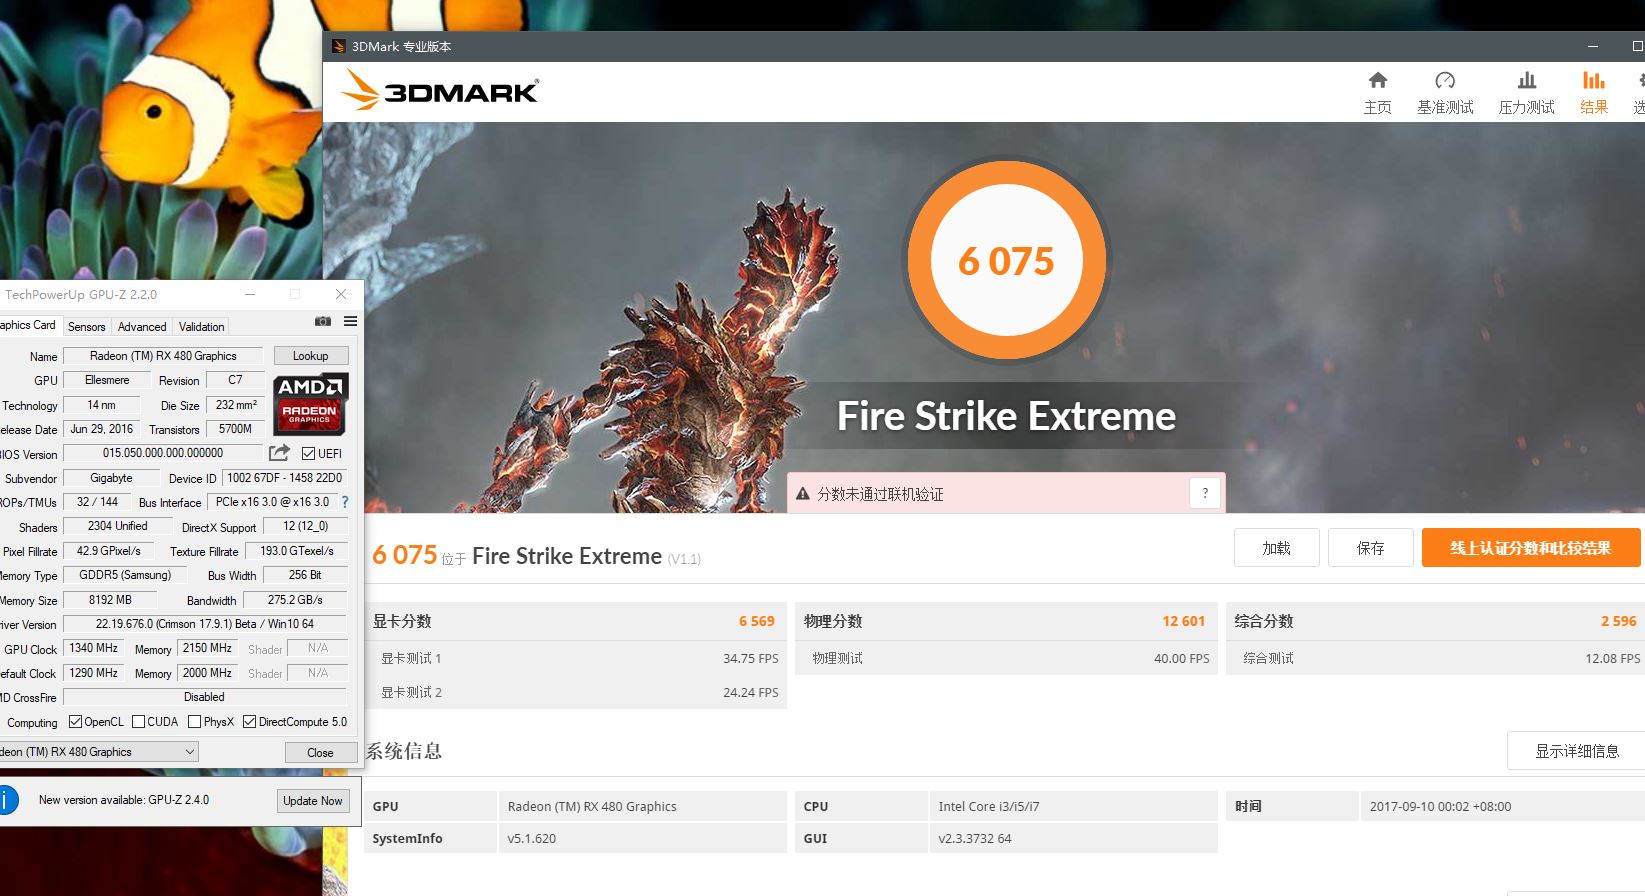Click the Update Now button

click(312, 801)
